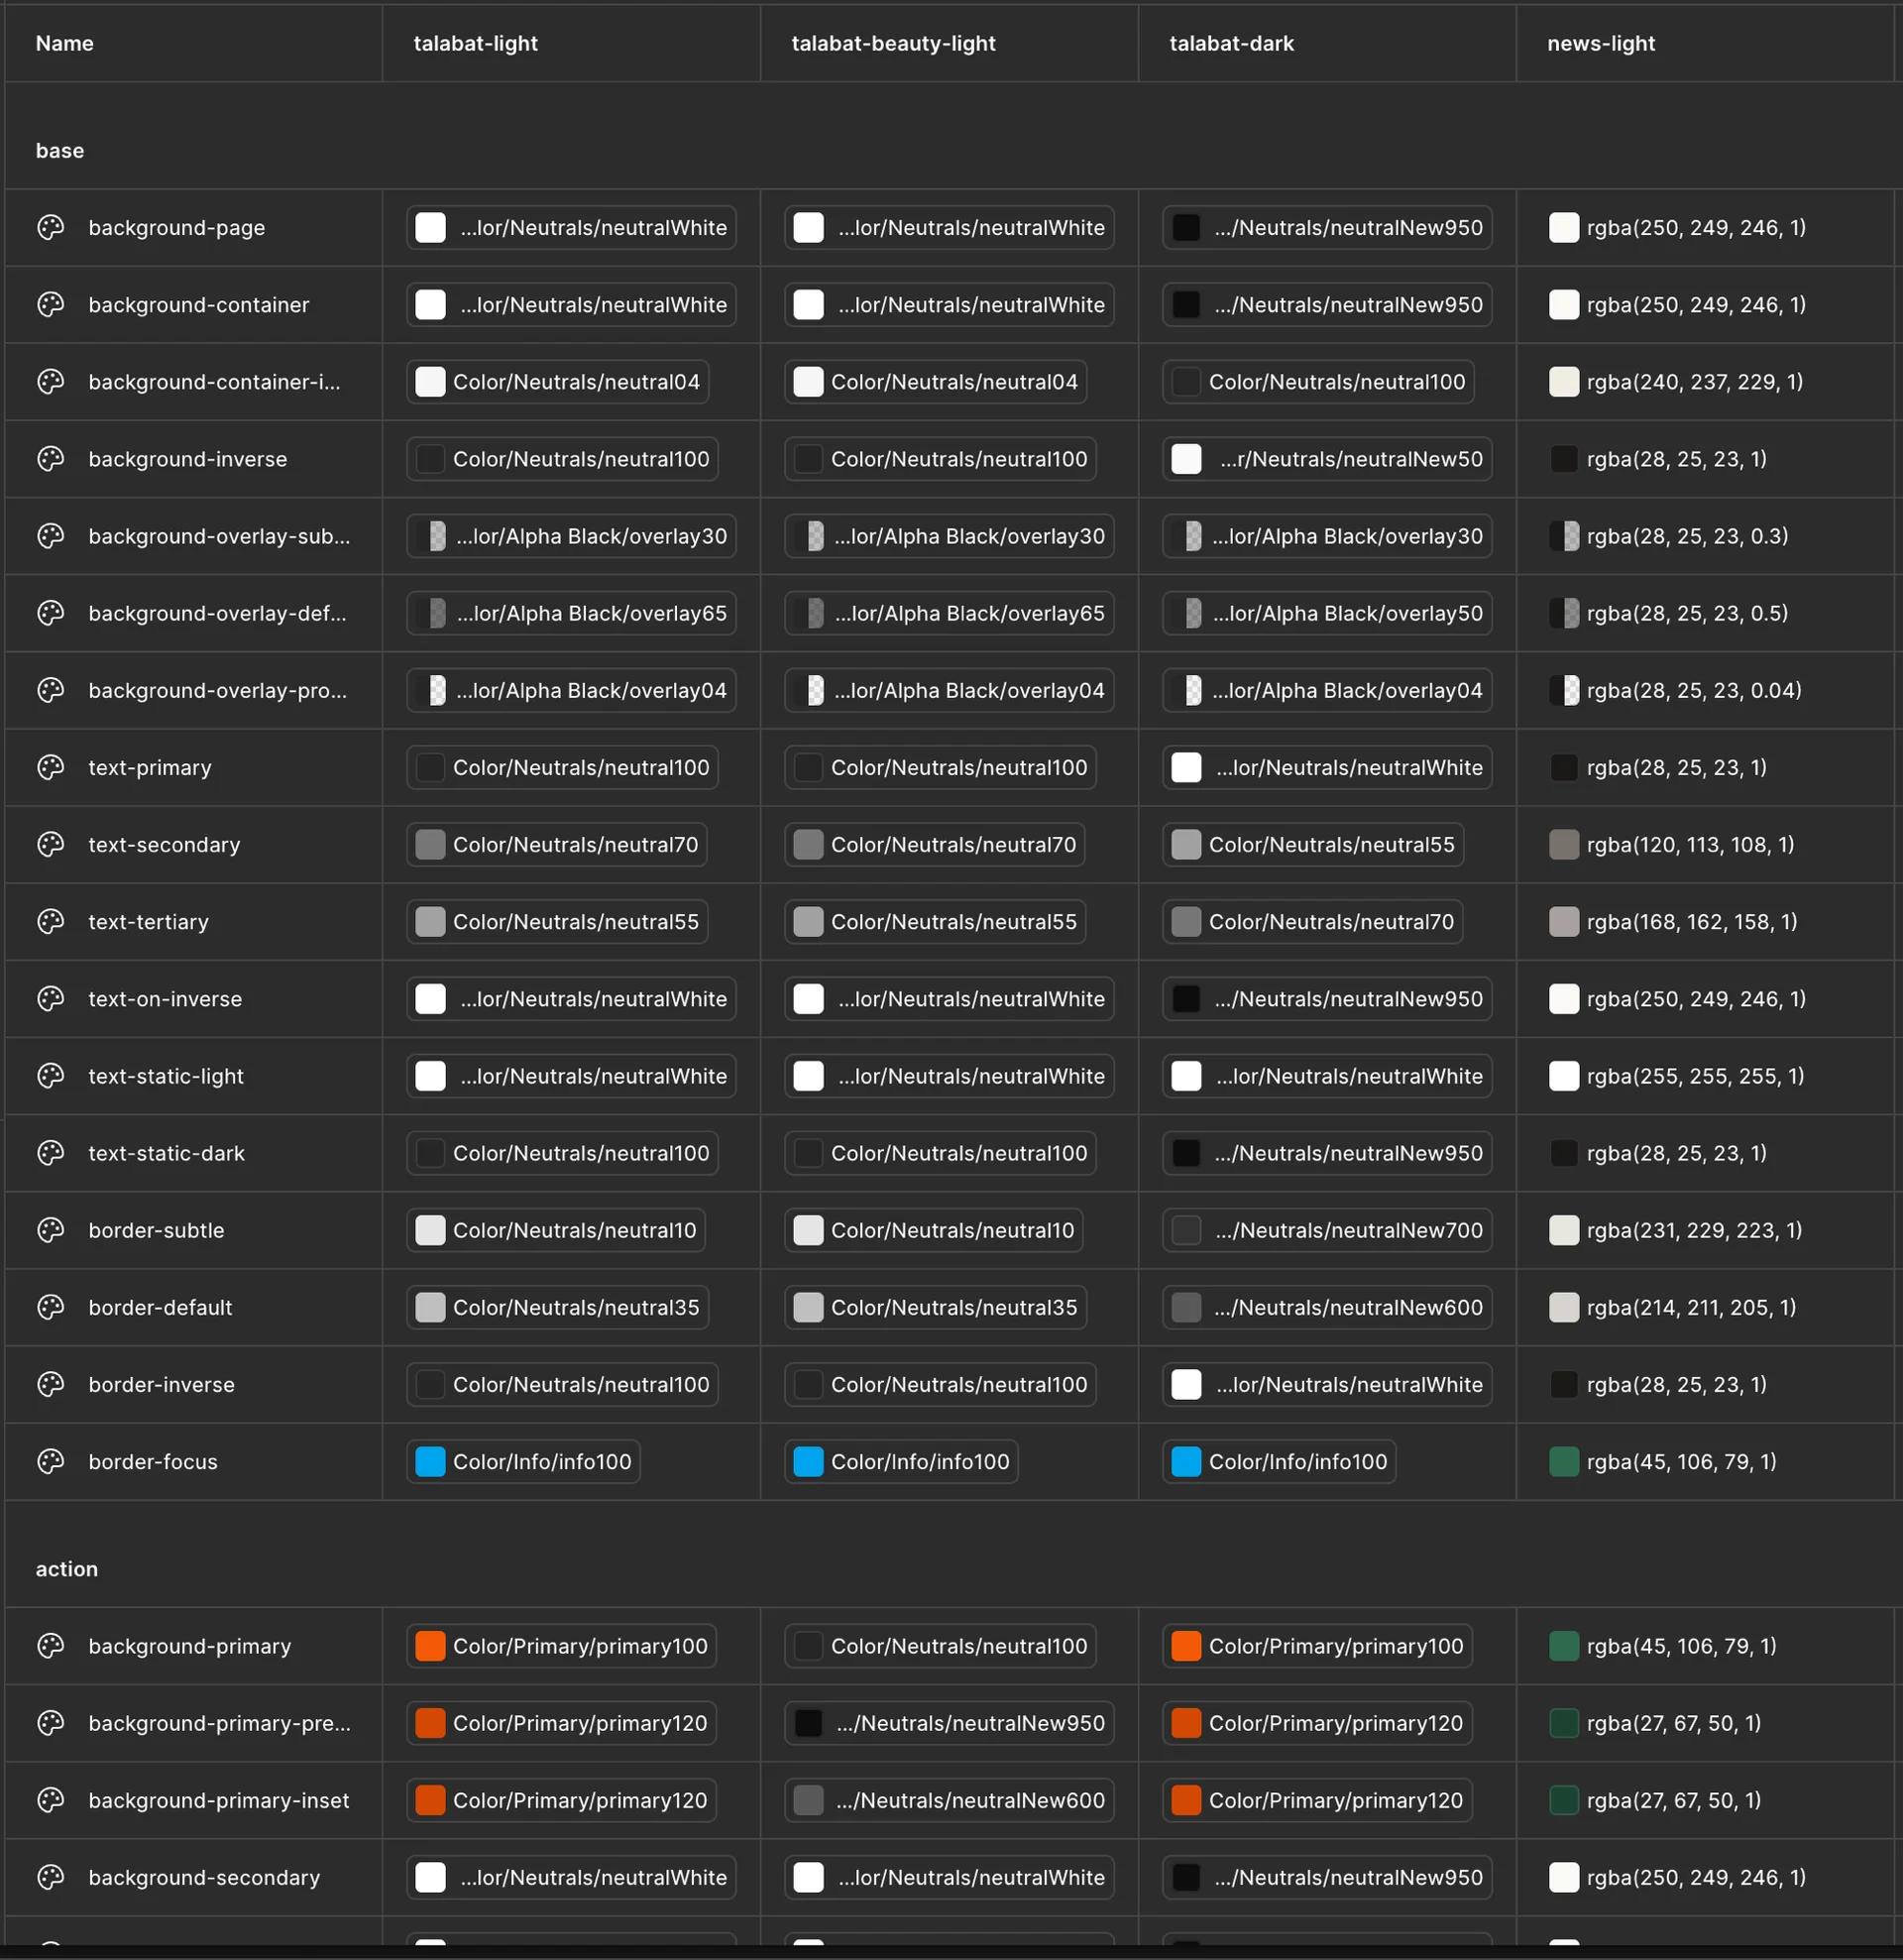This screenshot has width=1903, height=1960.
Task: Select the text-on-inverse variable name
Action: (x=165, y=998)
